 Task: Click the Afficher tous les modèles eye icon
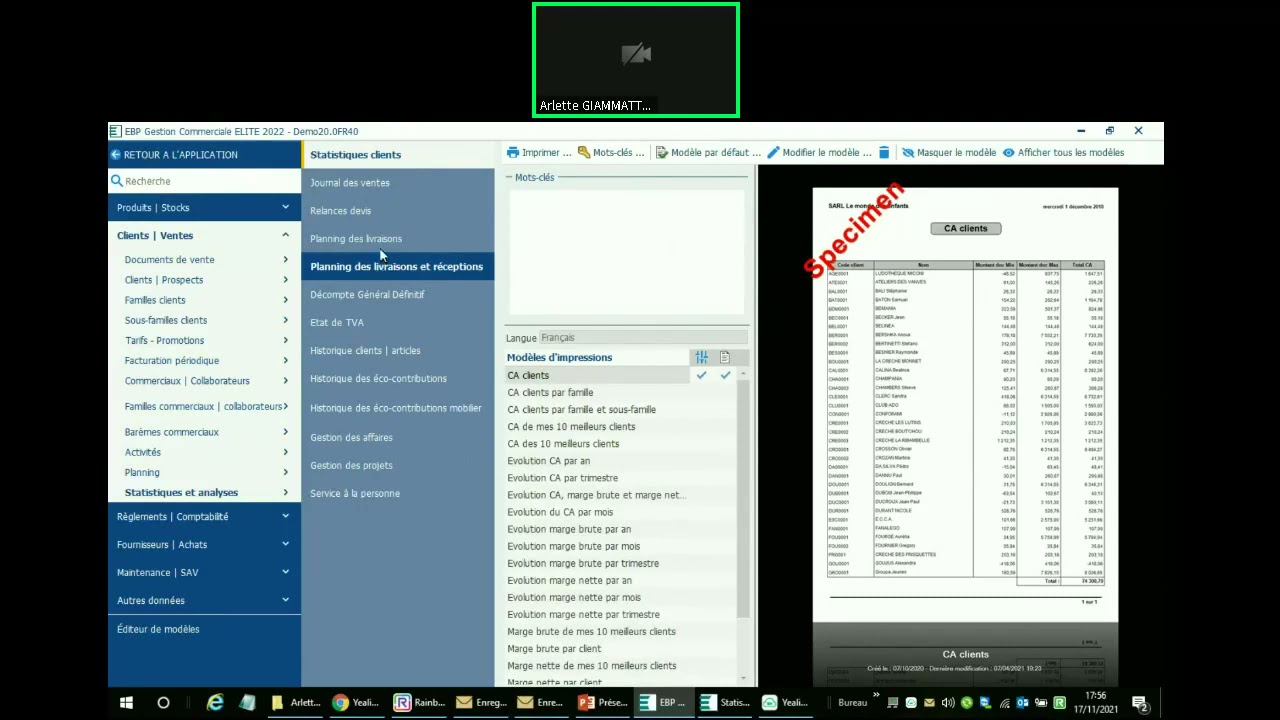[x=1009, y=153]
